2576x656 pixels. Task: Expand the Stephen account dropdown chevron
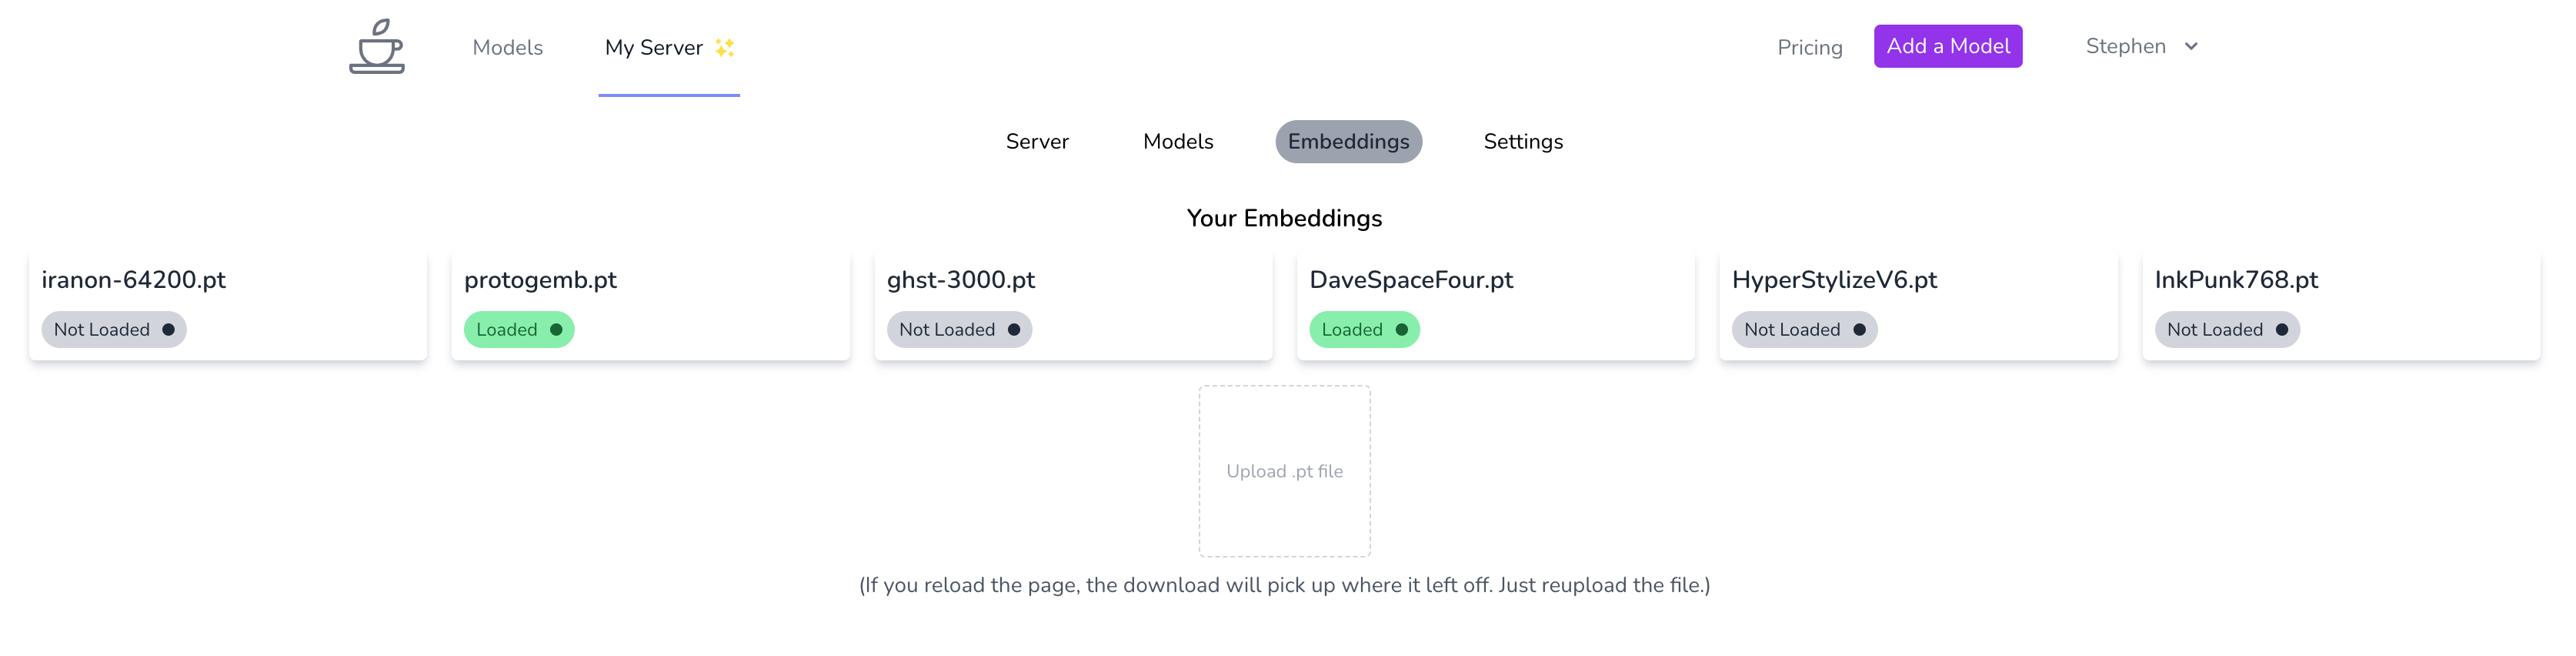[2191, 47]
